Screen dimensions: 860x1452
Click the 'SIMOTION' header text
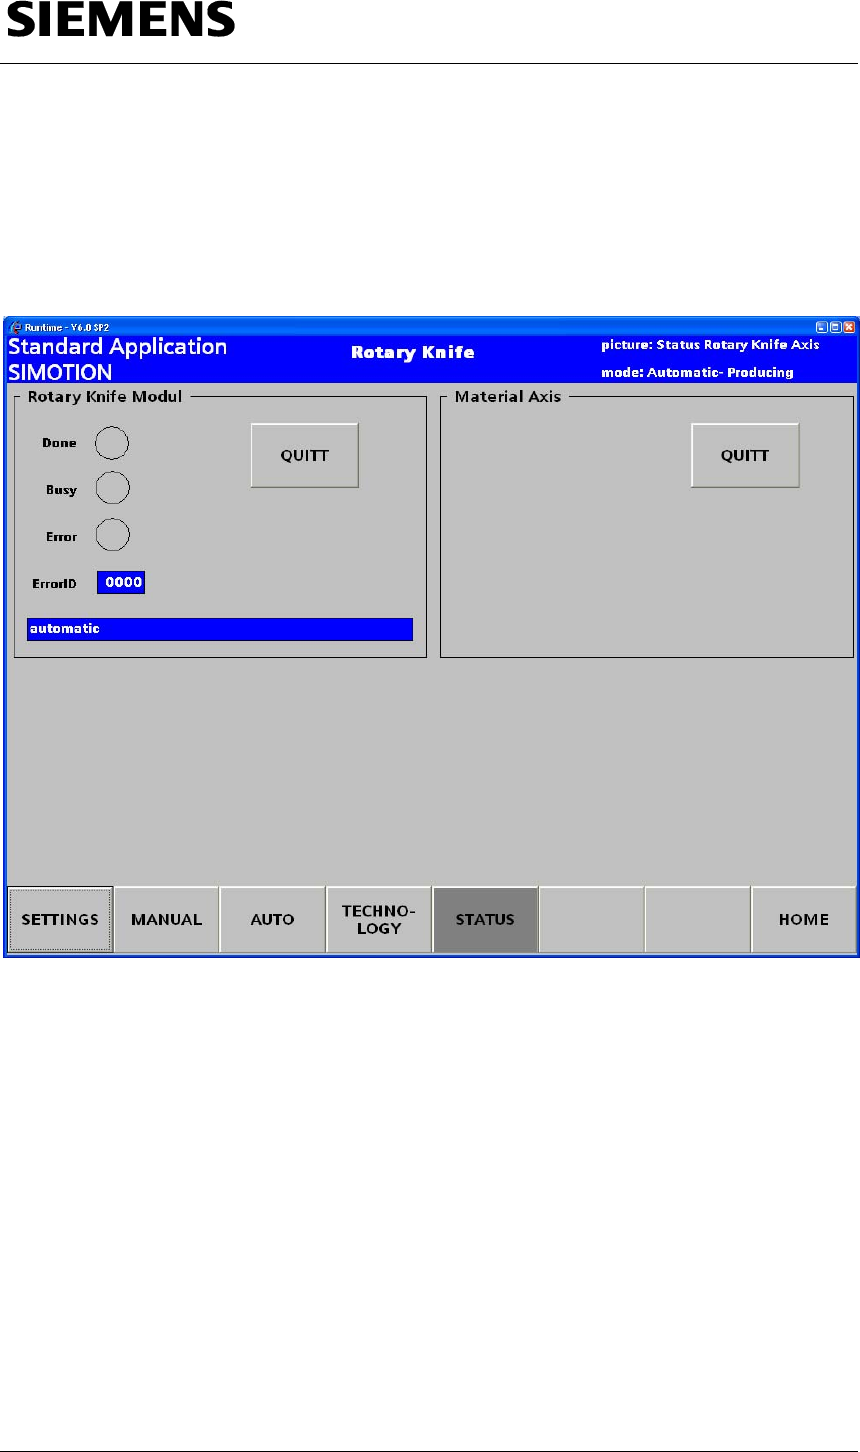[x=60, y=372]
